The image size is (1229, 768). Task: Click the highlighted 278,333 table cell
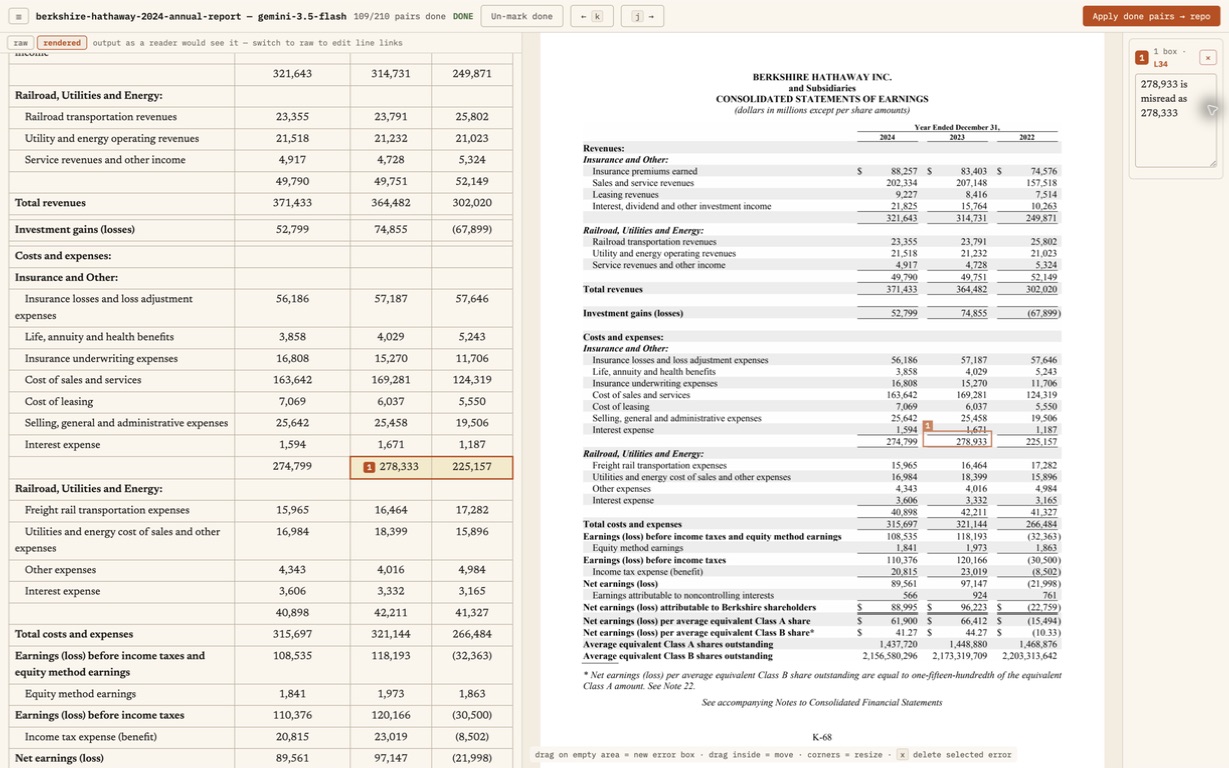391,467
